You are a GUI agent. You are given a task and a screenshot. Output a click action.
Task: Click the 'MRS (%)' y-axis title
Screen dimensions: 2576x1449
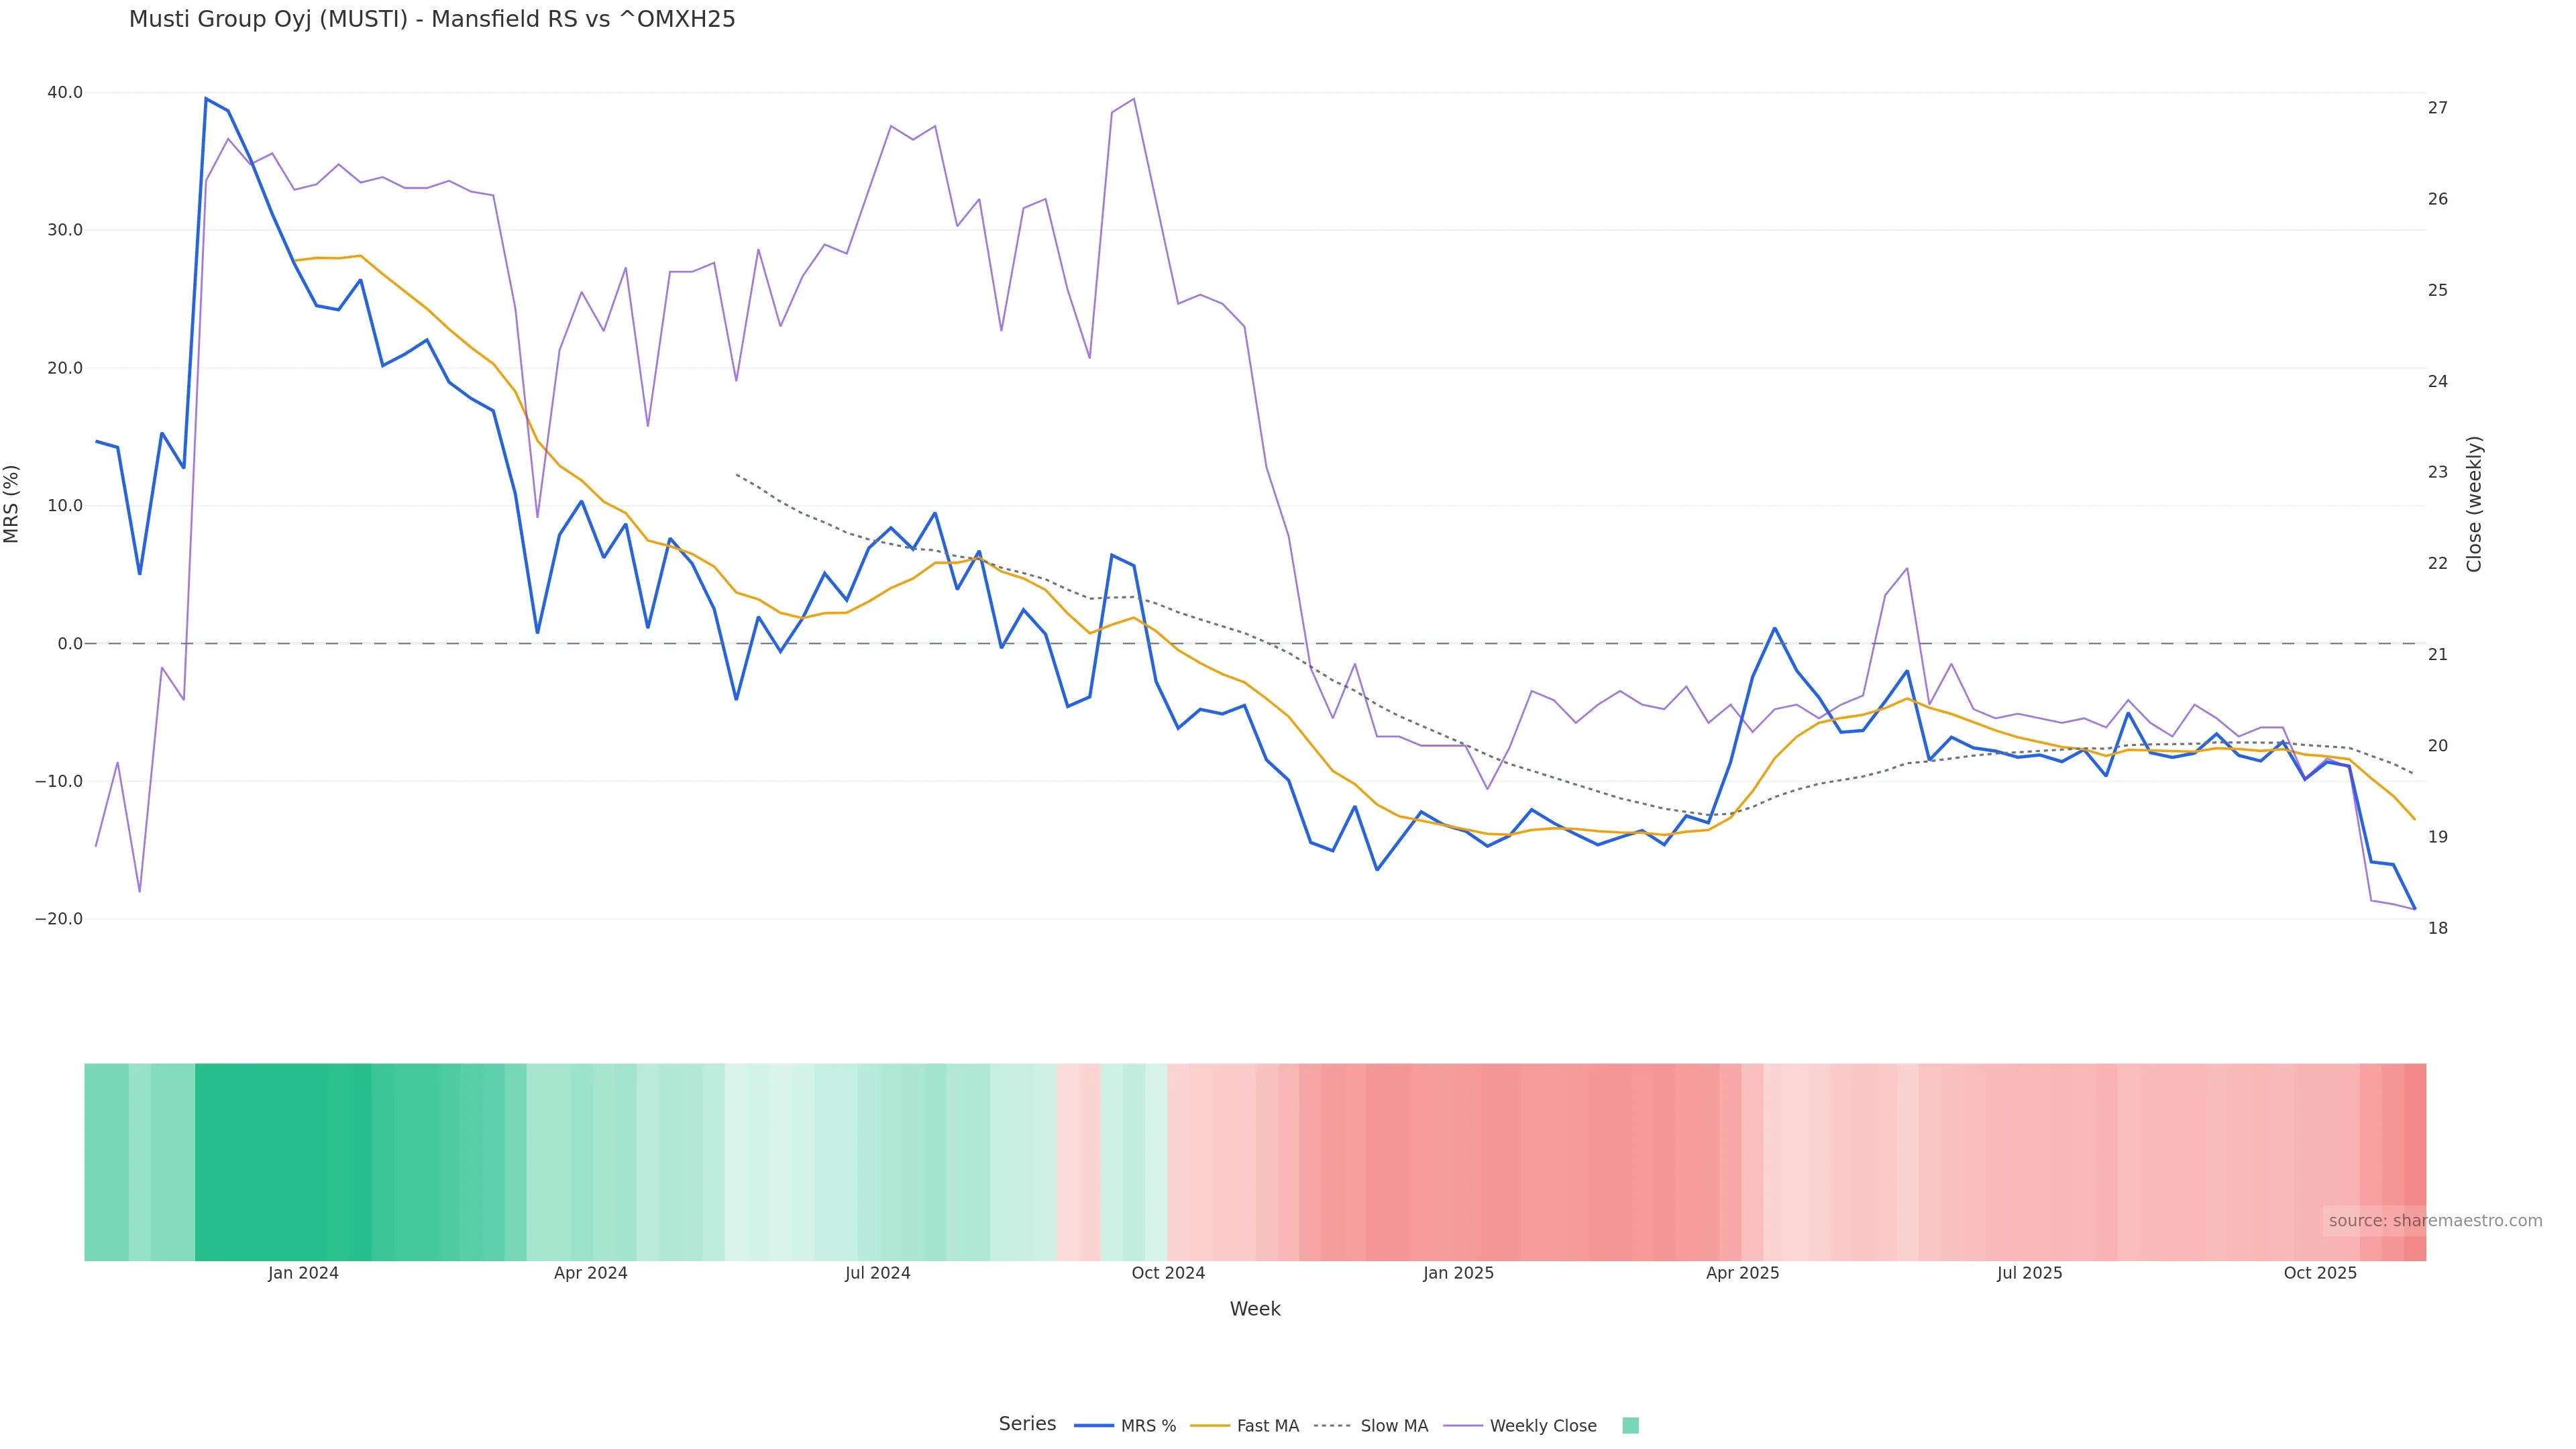pyautogui.click(x=12, y=504)
